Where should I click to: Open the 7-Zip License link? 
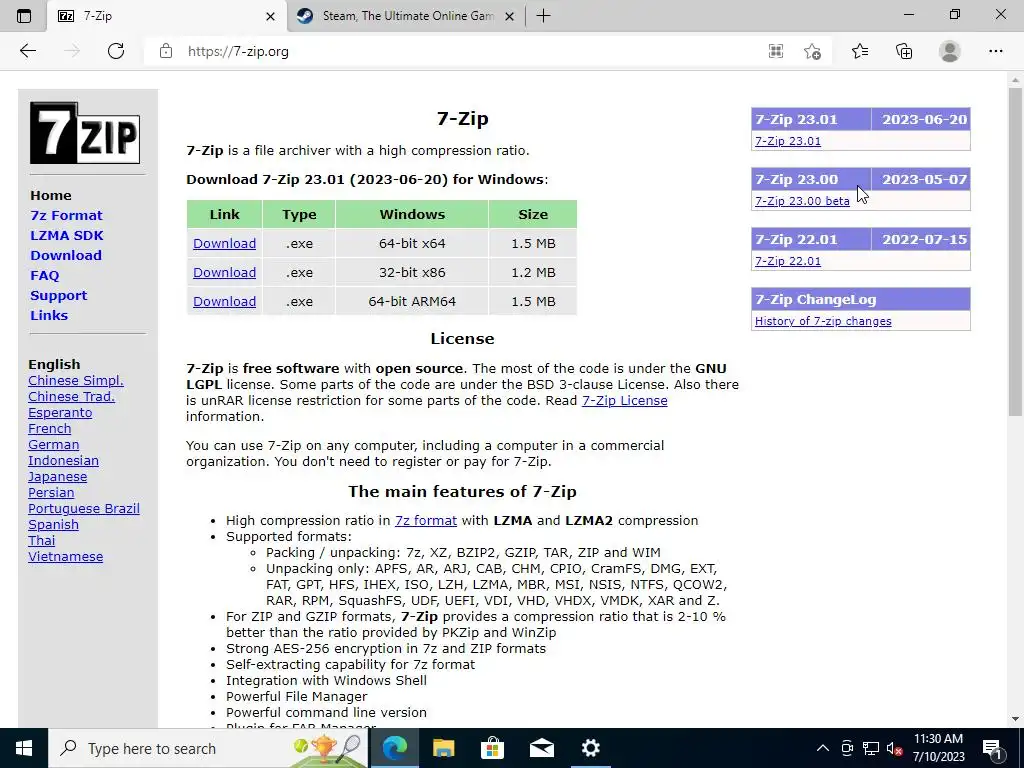coord(624,400)
